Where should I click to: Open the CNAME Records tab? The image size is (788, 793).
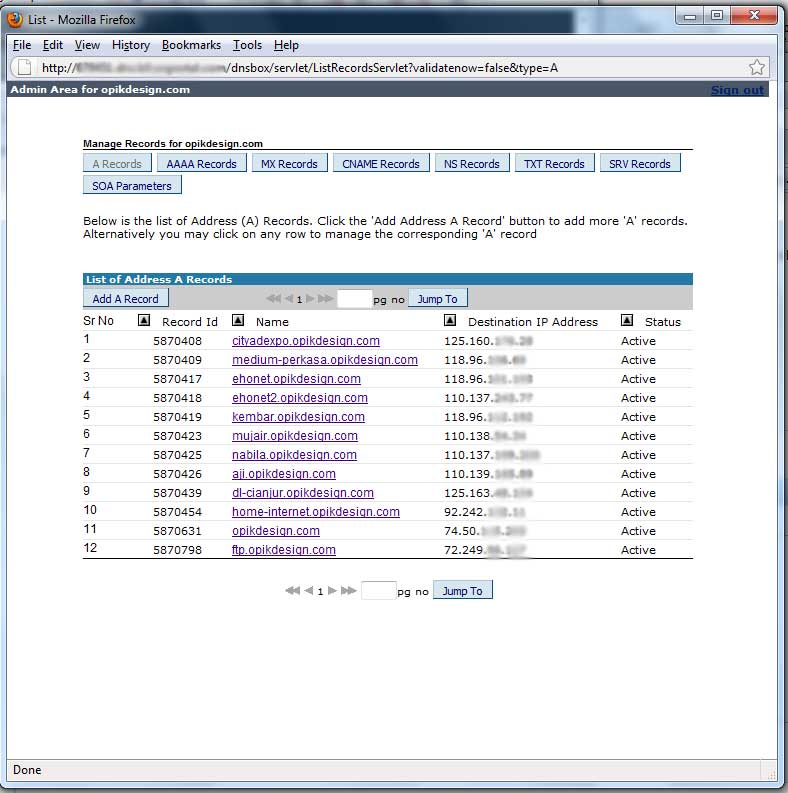coord(381,164)
